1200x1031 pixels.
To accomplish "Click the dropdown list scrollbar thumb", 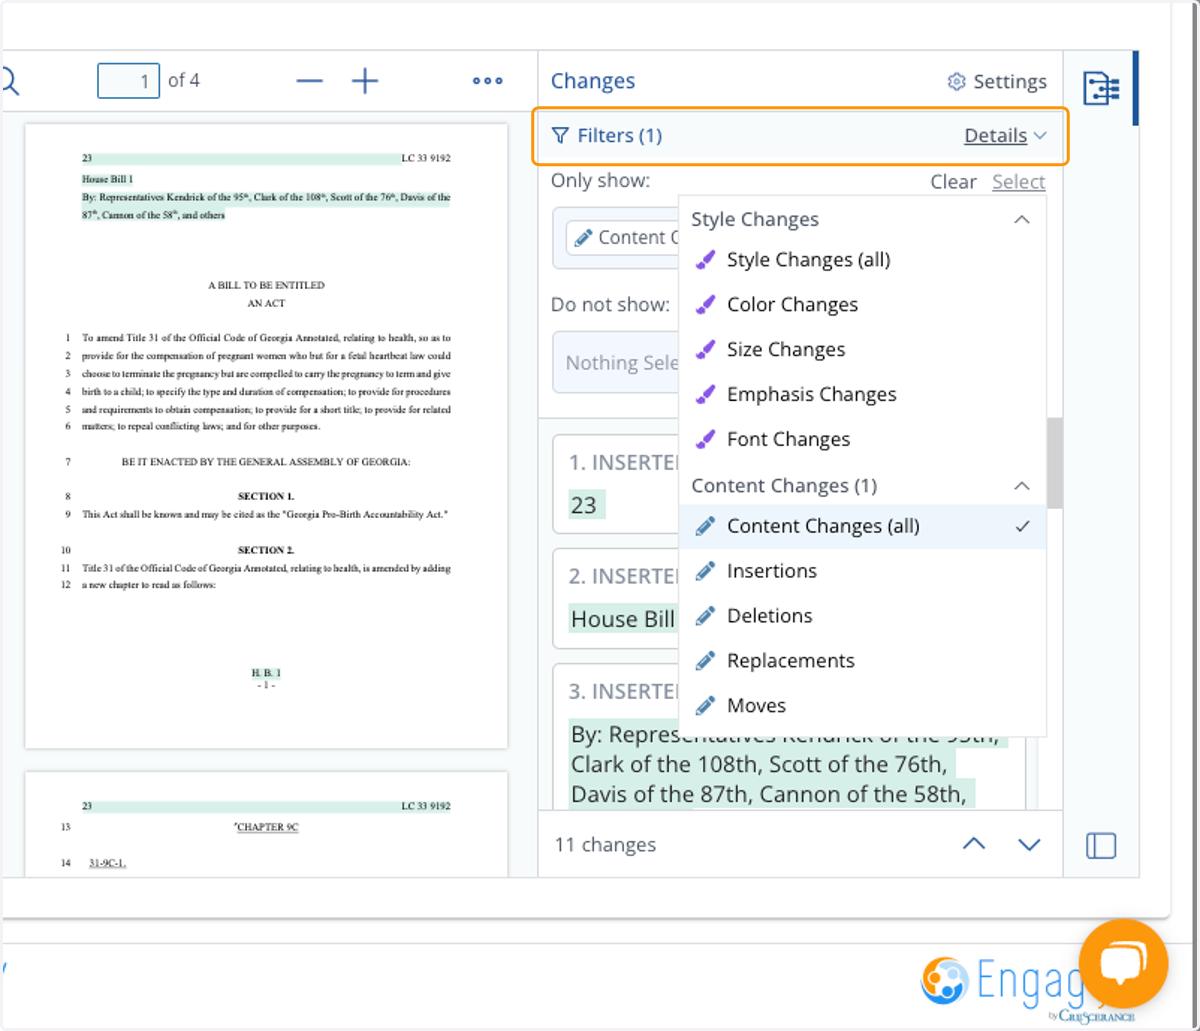I will click(x=1055, y=463).
